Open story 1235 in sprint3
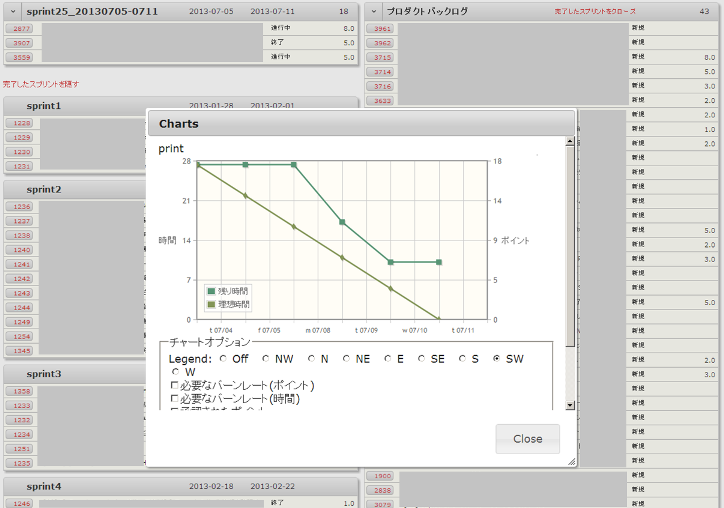This screenshot has width=724, height=508. (21, 463)
